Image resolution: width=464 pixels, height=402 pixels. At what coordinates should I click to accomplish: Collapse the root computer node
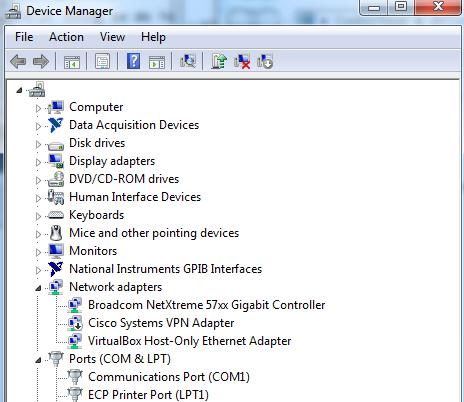(19, 90)
